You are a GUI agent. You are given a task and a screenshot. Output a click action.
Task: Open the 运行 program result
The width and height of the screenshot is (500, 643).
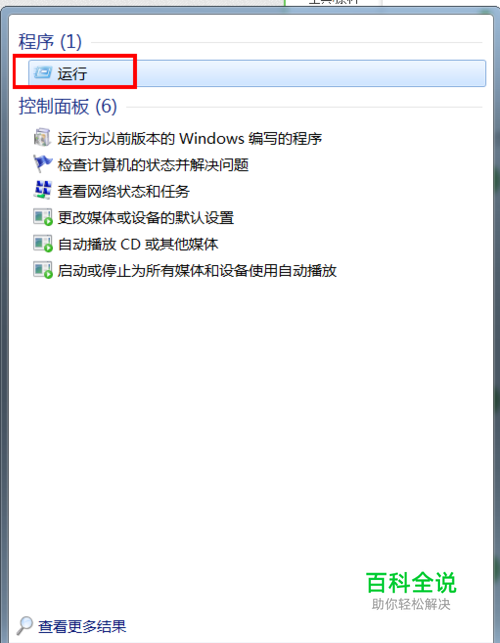[257, 73]
